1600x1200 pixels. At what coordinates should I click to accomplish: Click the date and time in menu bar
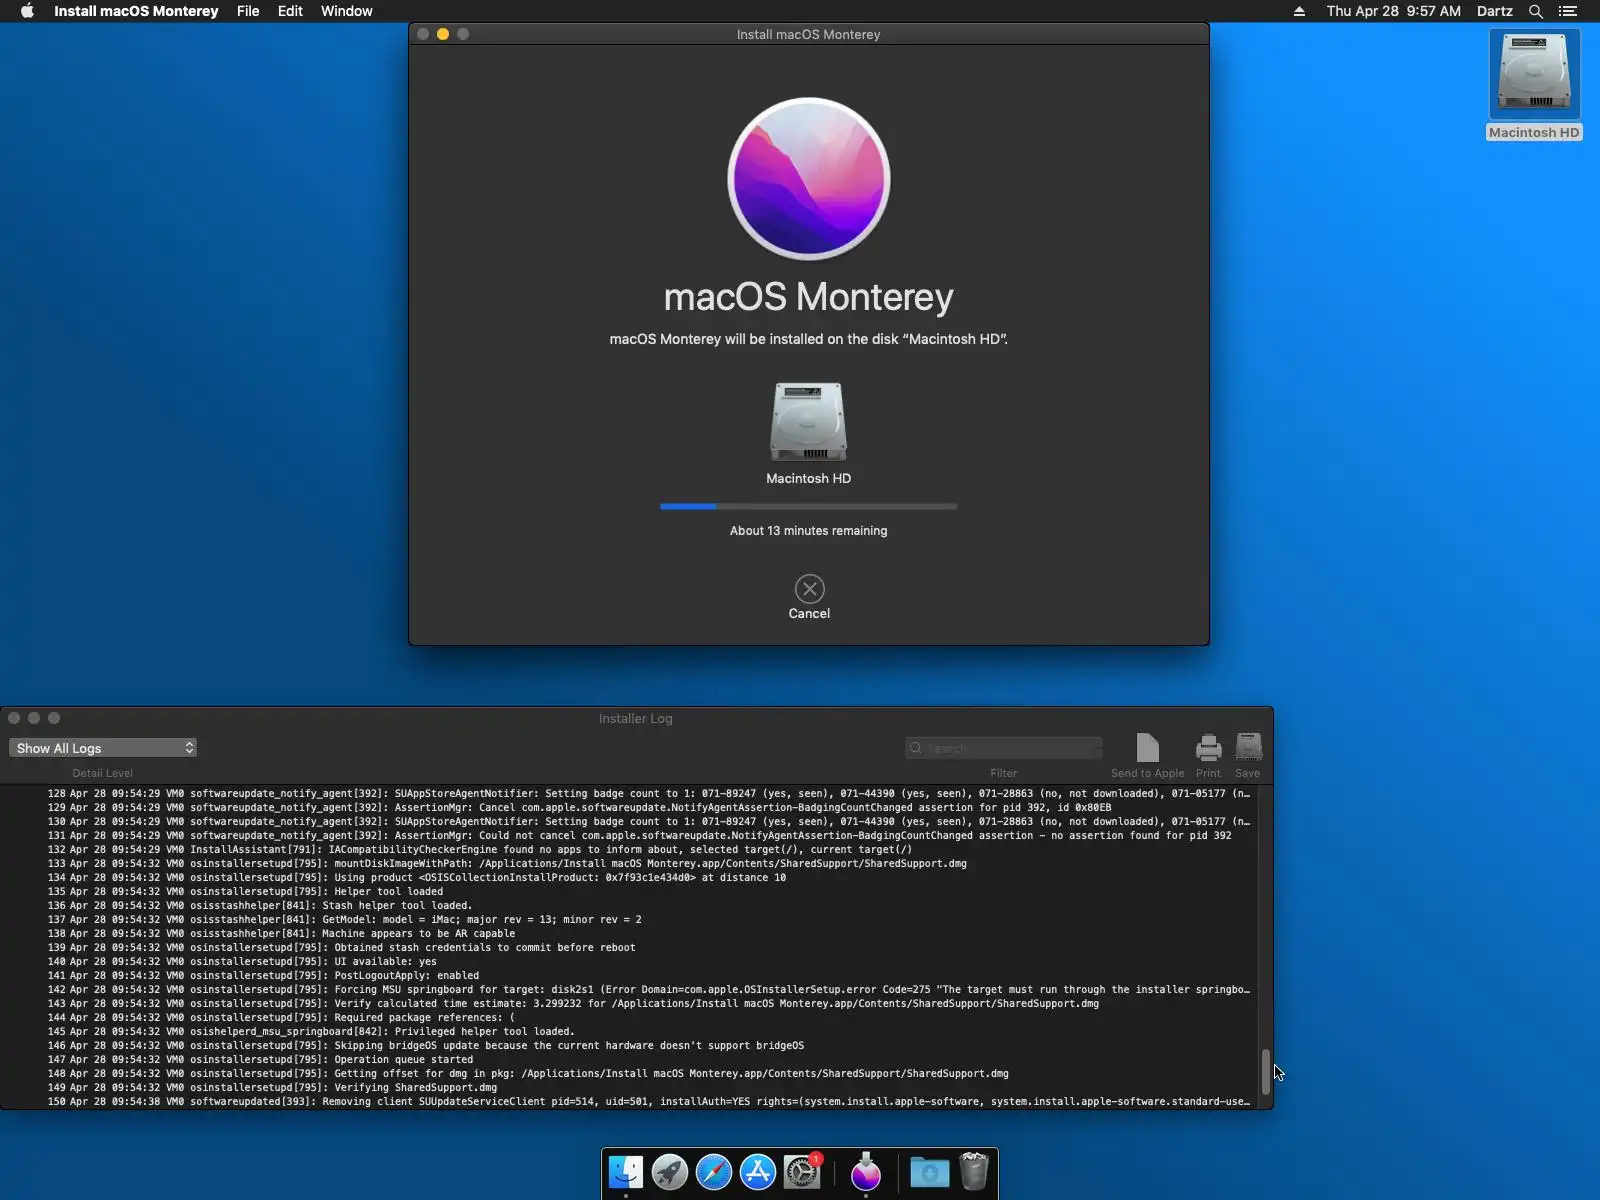tap(1393, 11)
